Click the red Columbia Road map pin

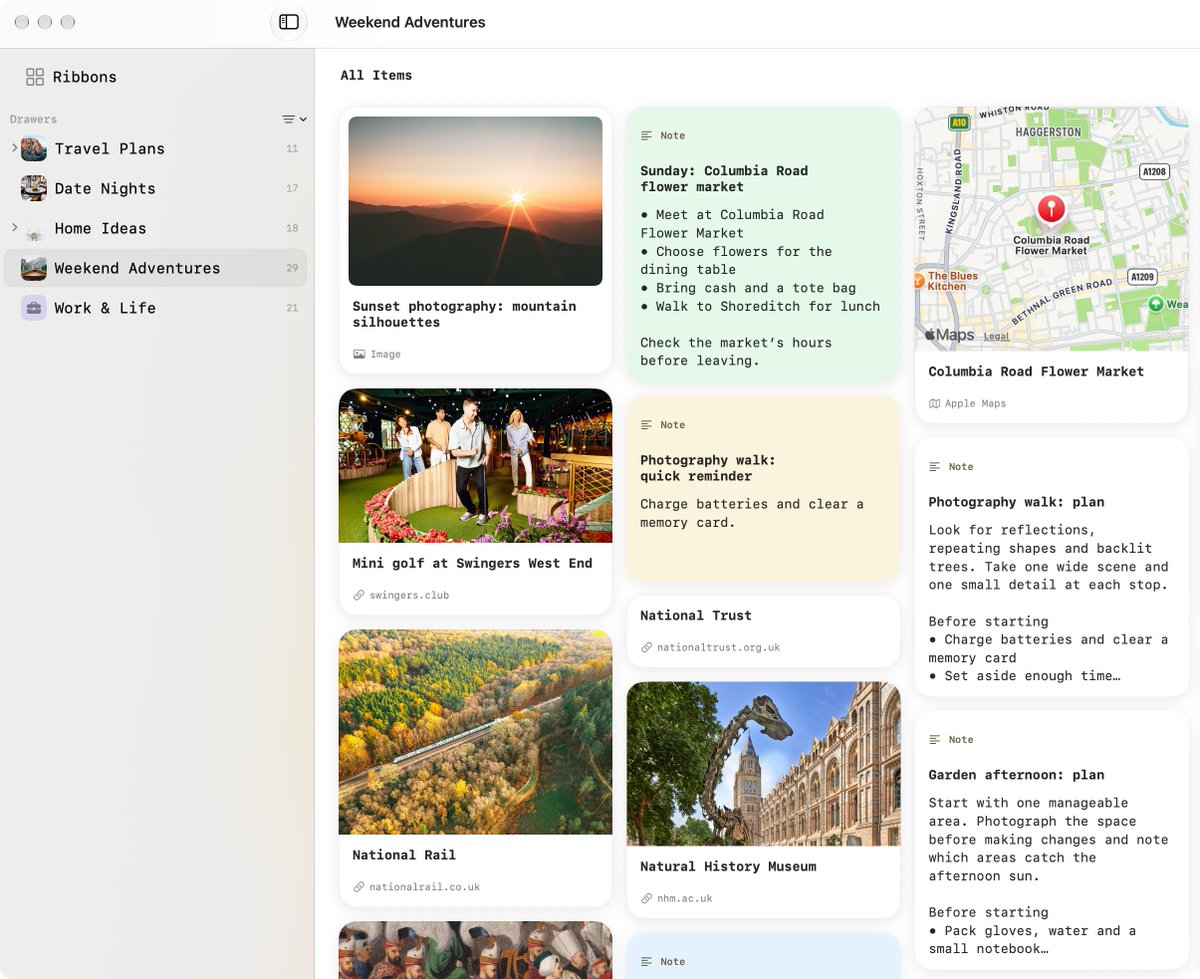point(1051,209)
